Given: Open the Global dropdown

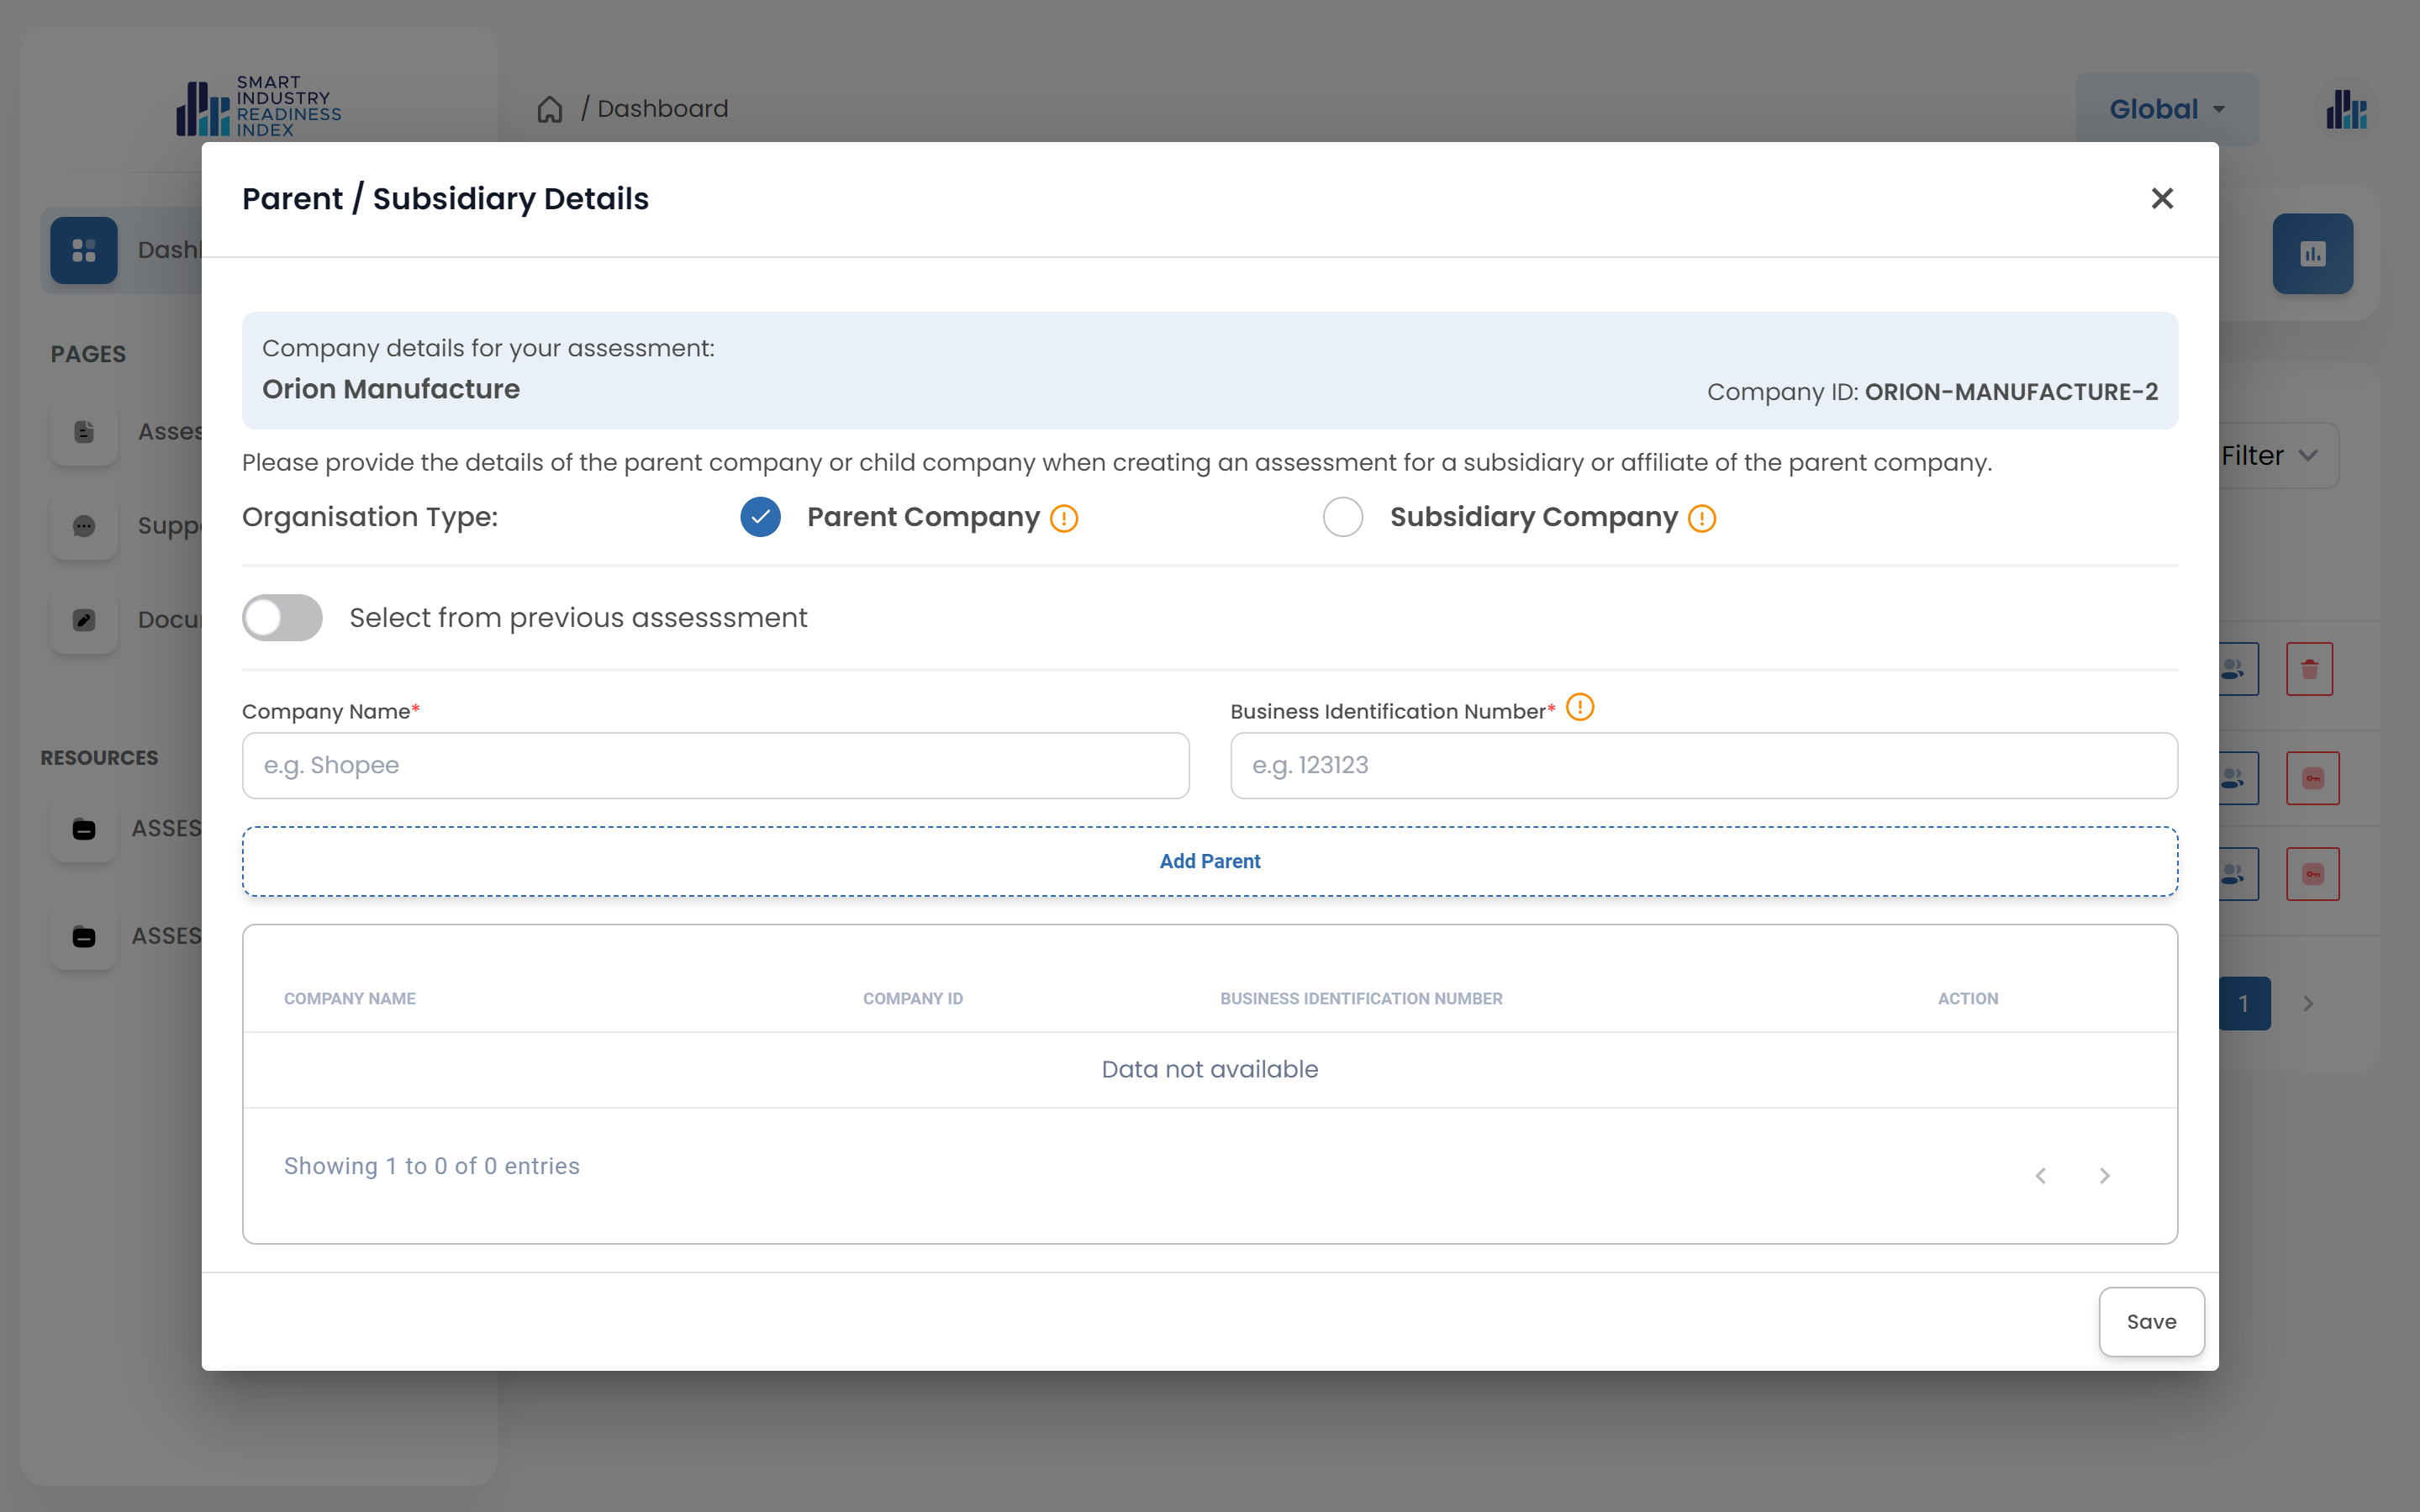Looking at the screenshot, I should (2166, 109).
